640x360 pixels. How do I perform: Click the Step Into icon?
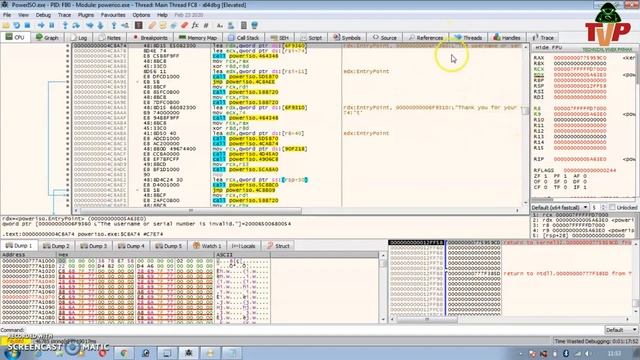pos(65,25)
